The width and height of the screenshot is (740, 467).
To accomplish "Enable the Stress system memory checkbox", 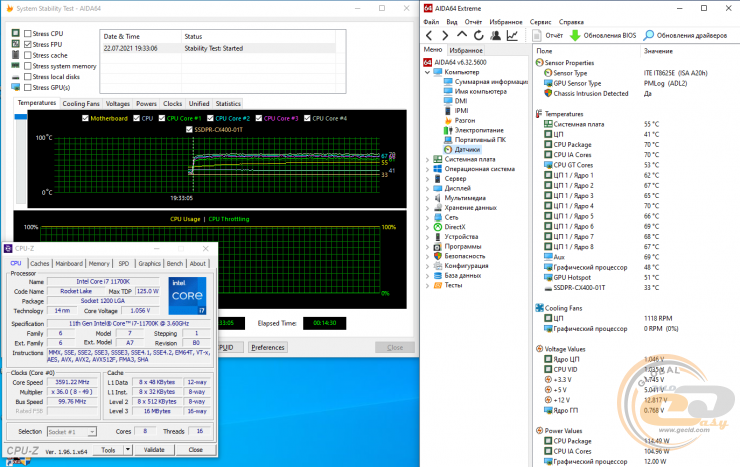I will point(28,66).
